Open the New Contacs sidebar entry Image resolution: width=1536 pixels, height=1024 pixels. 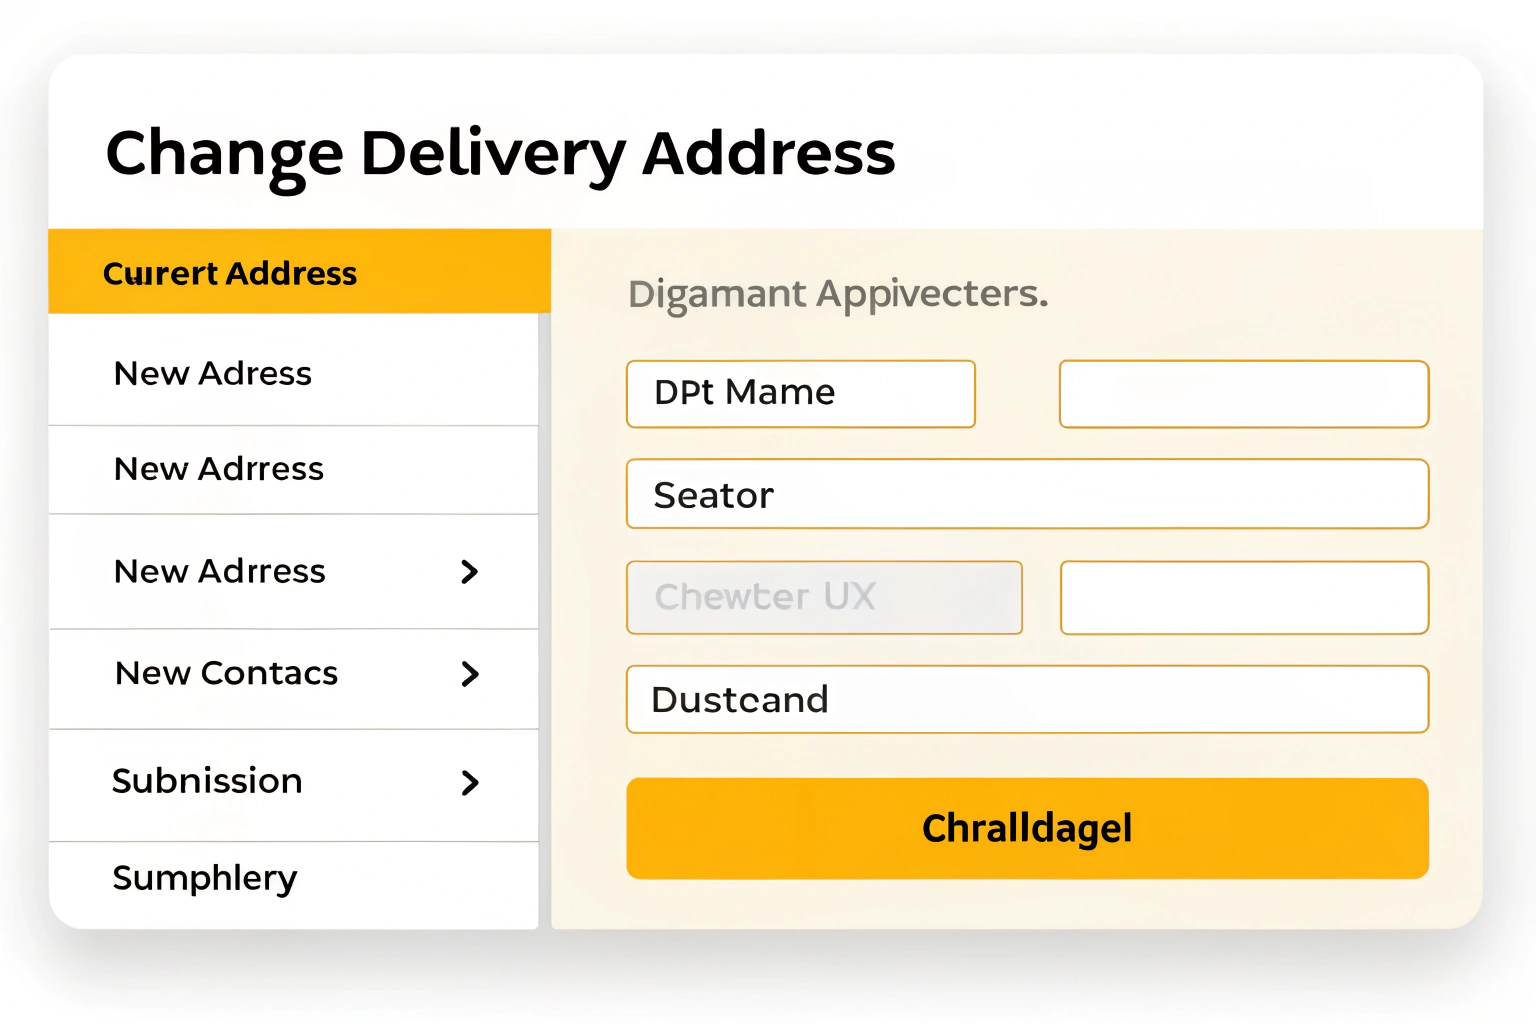[227, 674]
